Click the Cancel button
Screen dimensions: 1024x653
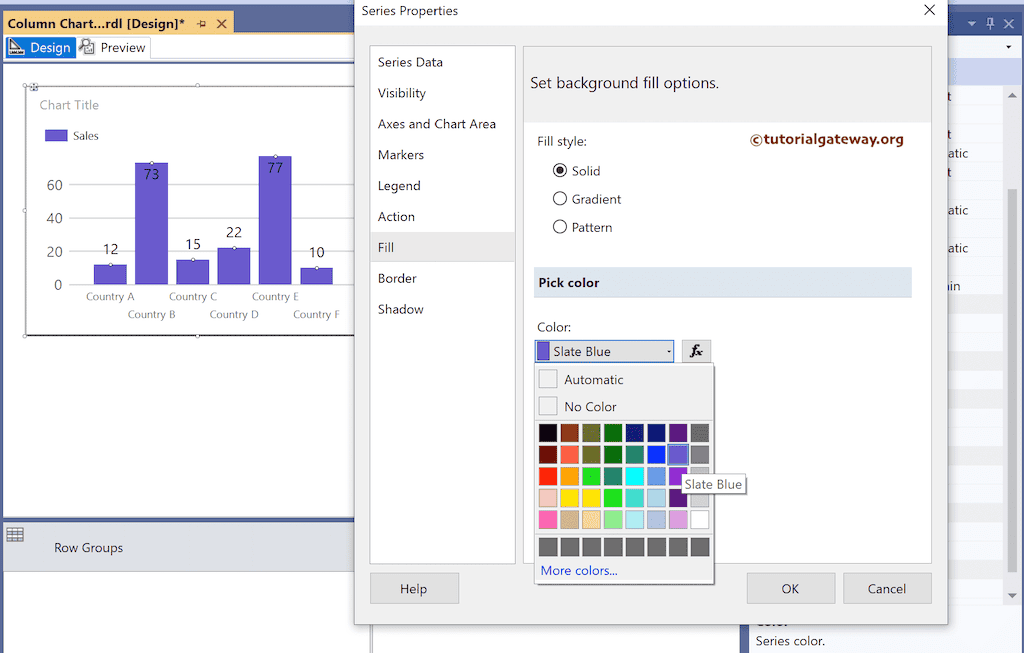[887, 588]
